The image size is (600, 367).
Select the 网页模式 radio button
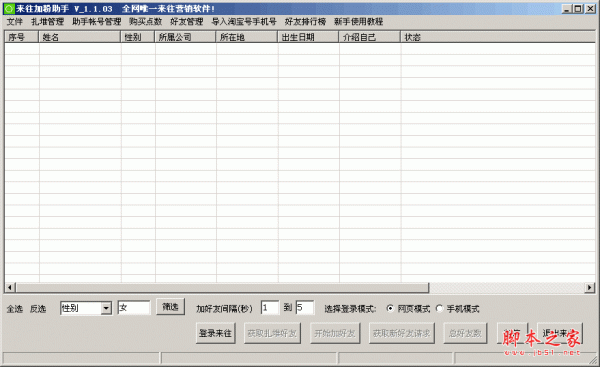click(390, 308)
